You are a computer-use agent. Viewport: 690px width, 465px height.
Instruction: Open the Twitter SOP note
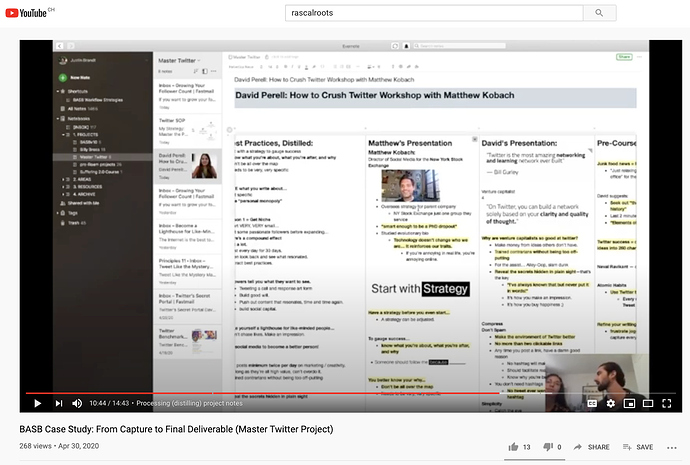pos(187,131)
